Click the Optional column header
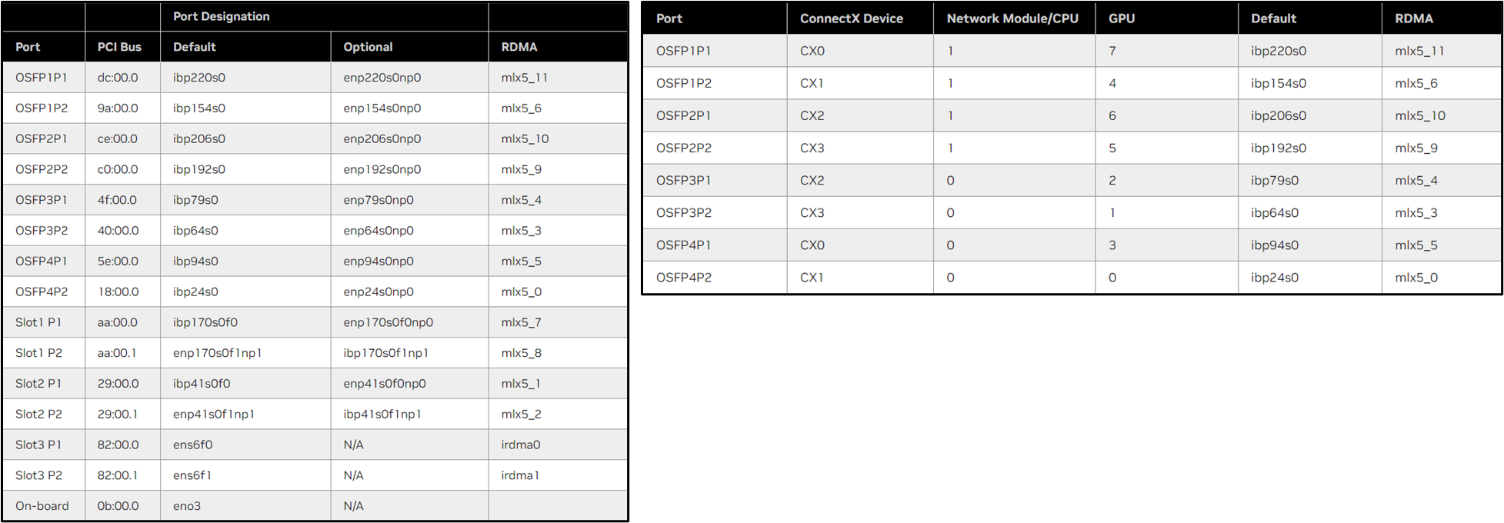This screenshot has width=1504, height=523. [x=368, y=47]
